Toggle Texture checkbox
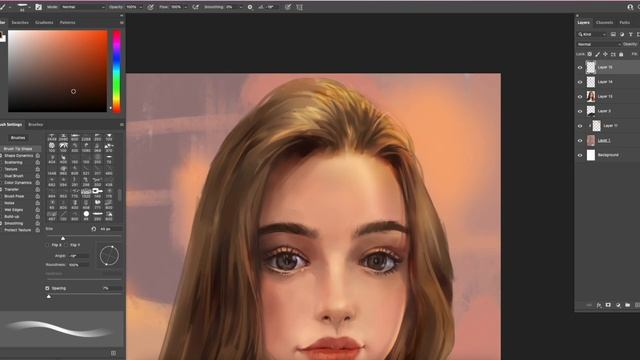The image size is (640, 360). tap(1, 169)
